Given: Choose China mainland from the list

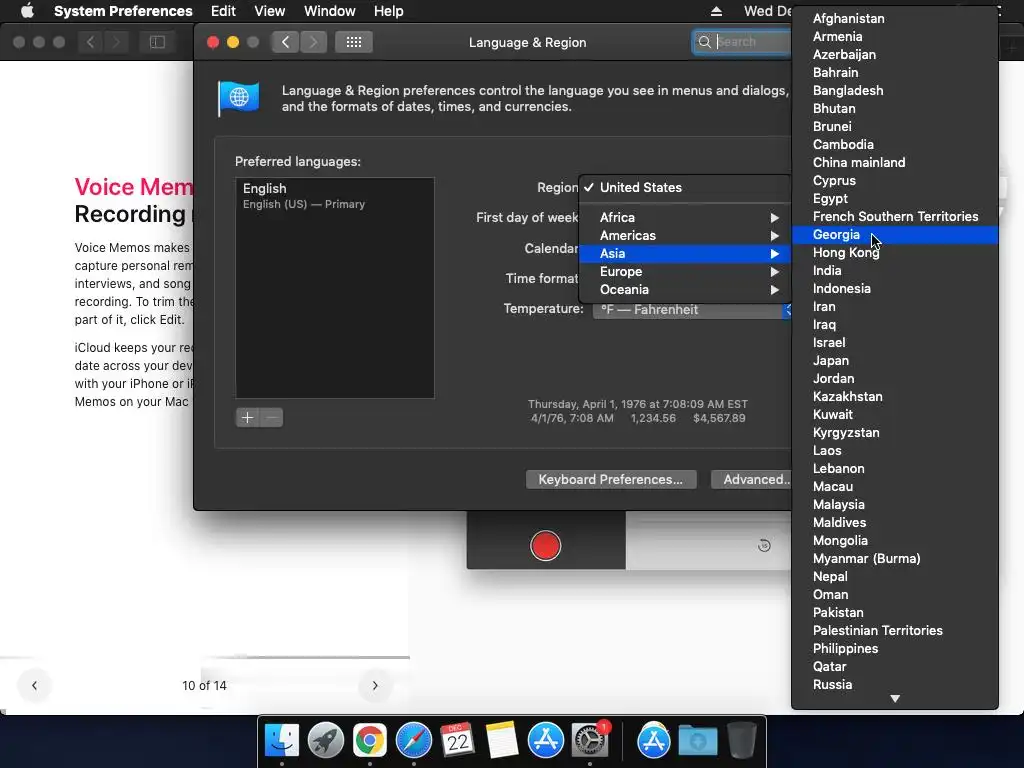Looking at the screenshot, I should pos(895,163).
